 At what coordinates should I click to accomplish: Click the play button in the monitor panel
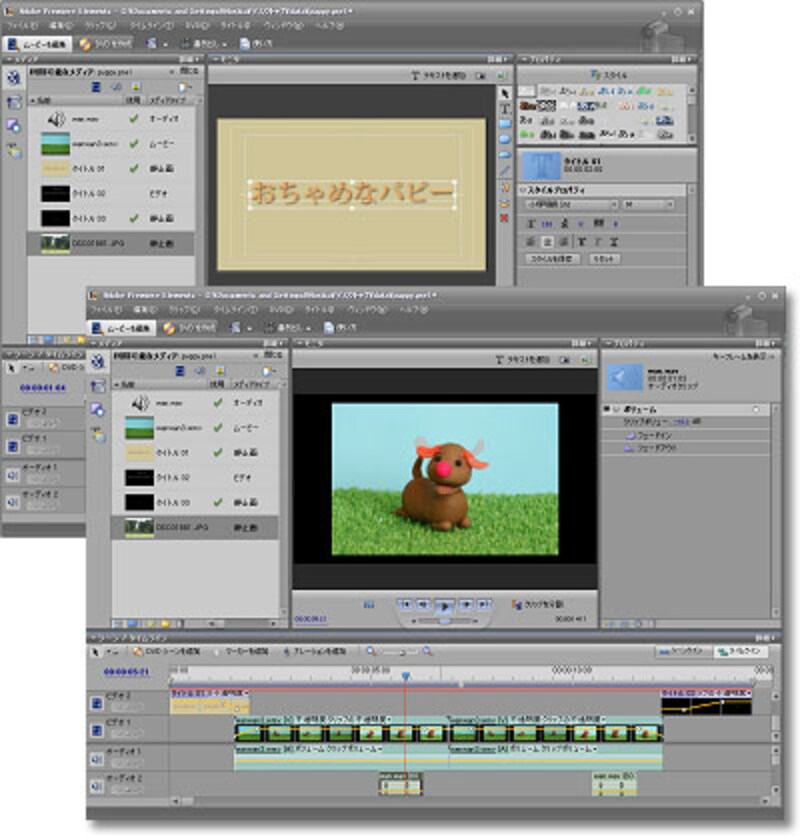(x=445, y=604)
